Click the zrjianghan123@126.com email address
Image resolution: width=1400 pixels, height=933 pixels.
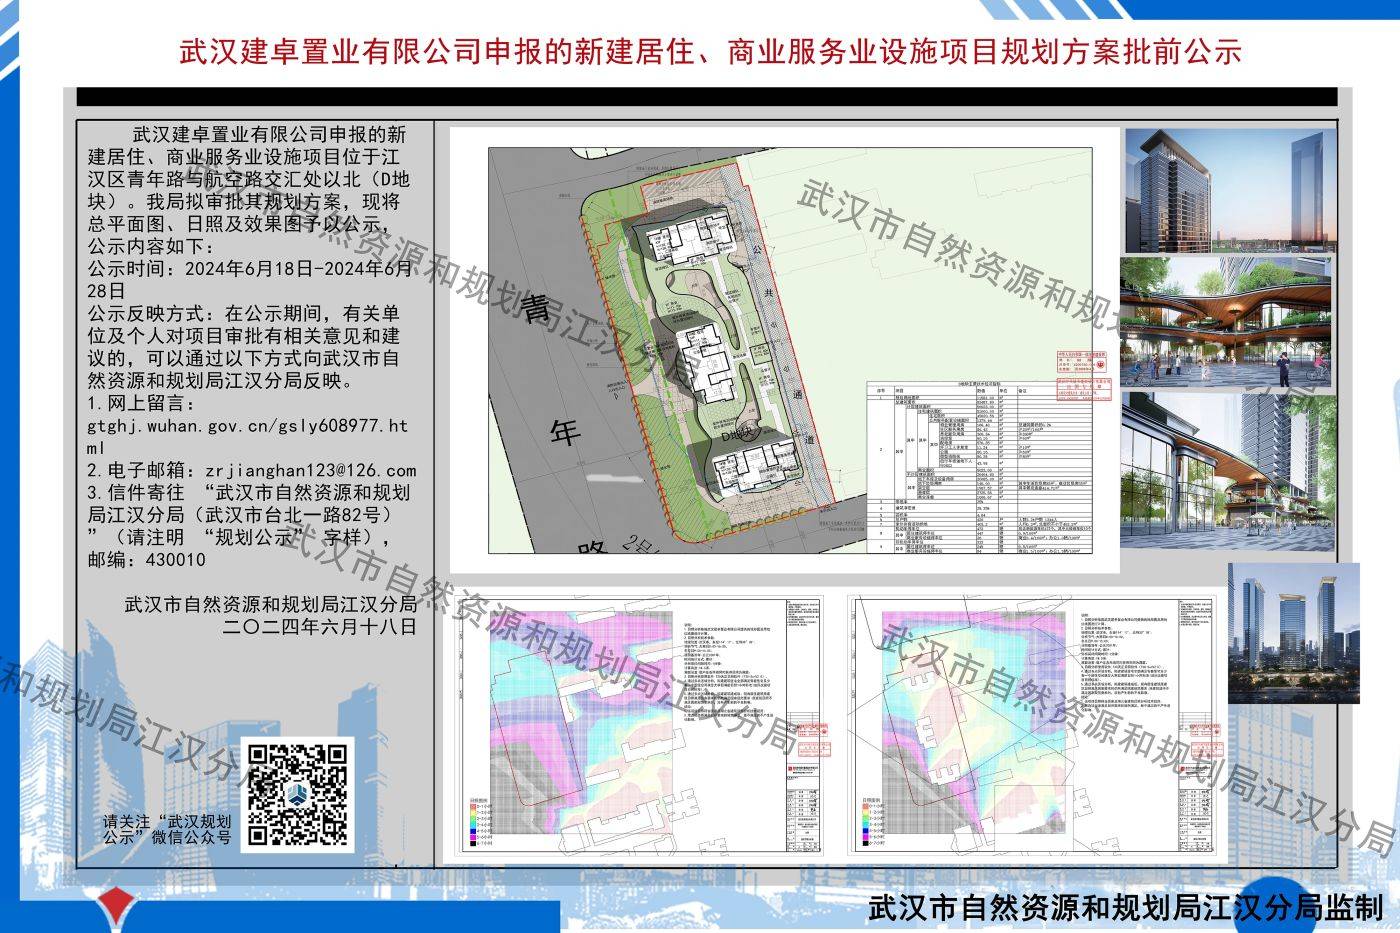point(309,470)
